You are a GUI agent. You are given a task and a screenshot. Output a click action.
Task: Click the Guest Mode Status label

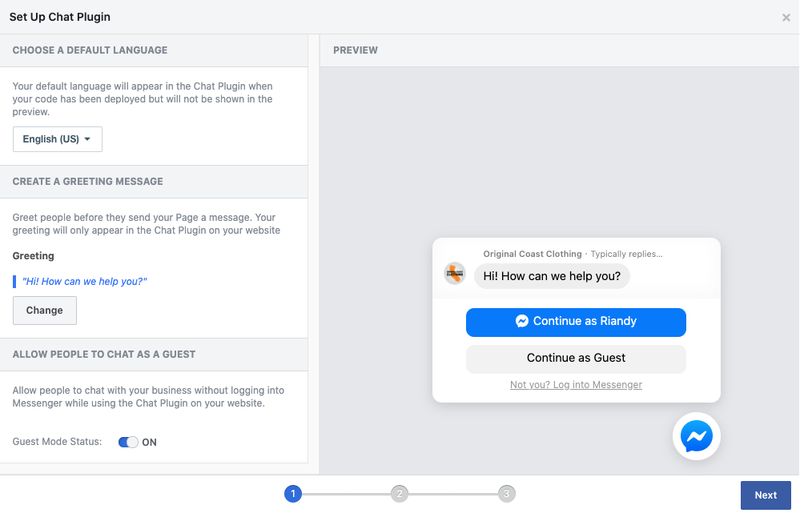pyautogui.click(x=57, y=441)
